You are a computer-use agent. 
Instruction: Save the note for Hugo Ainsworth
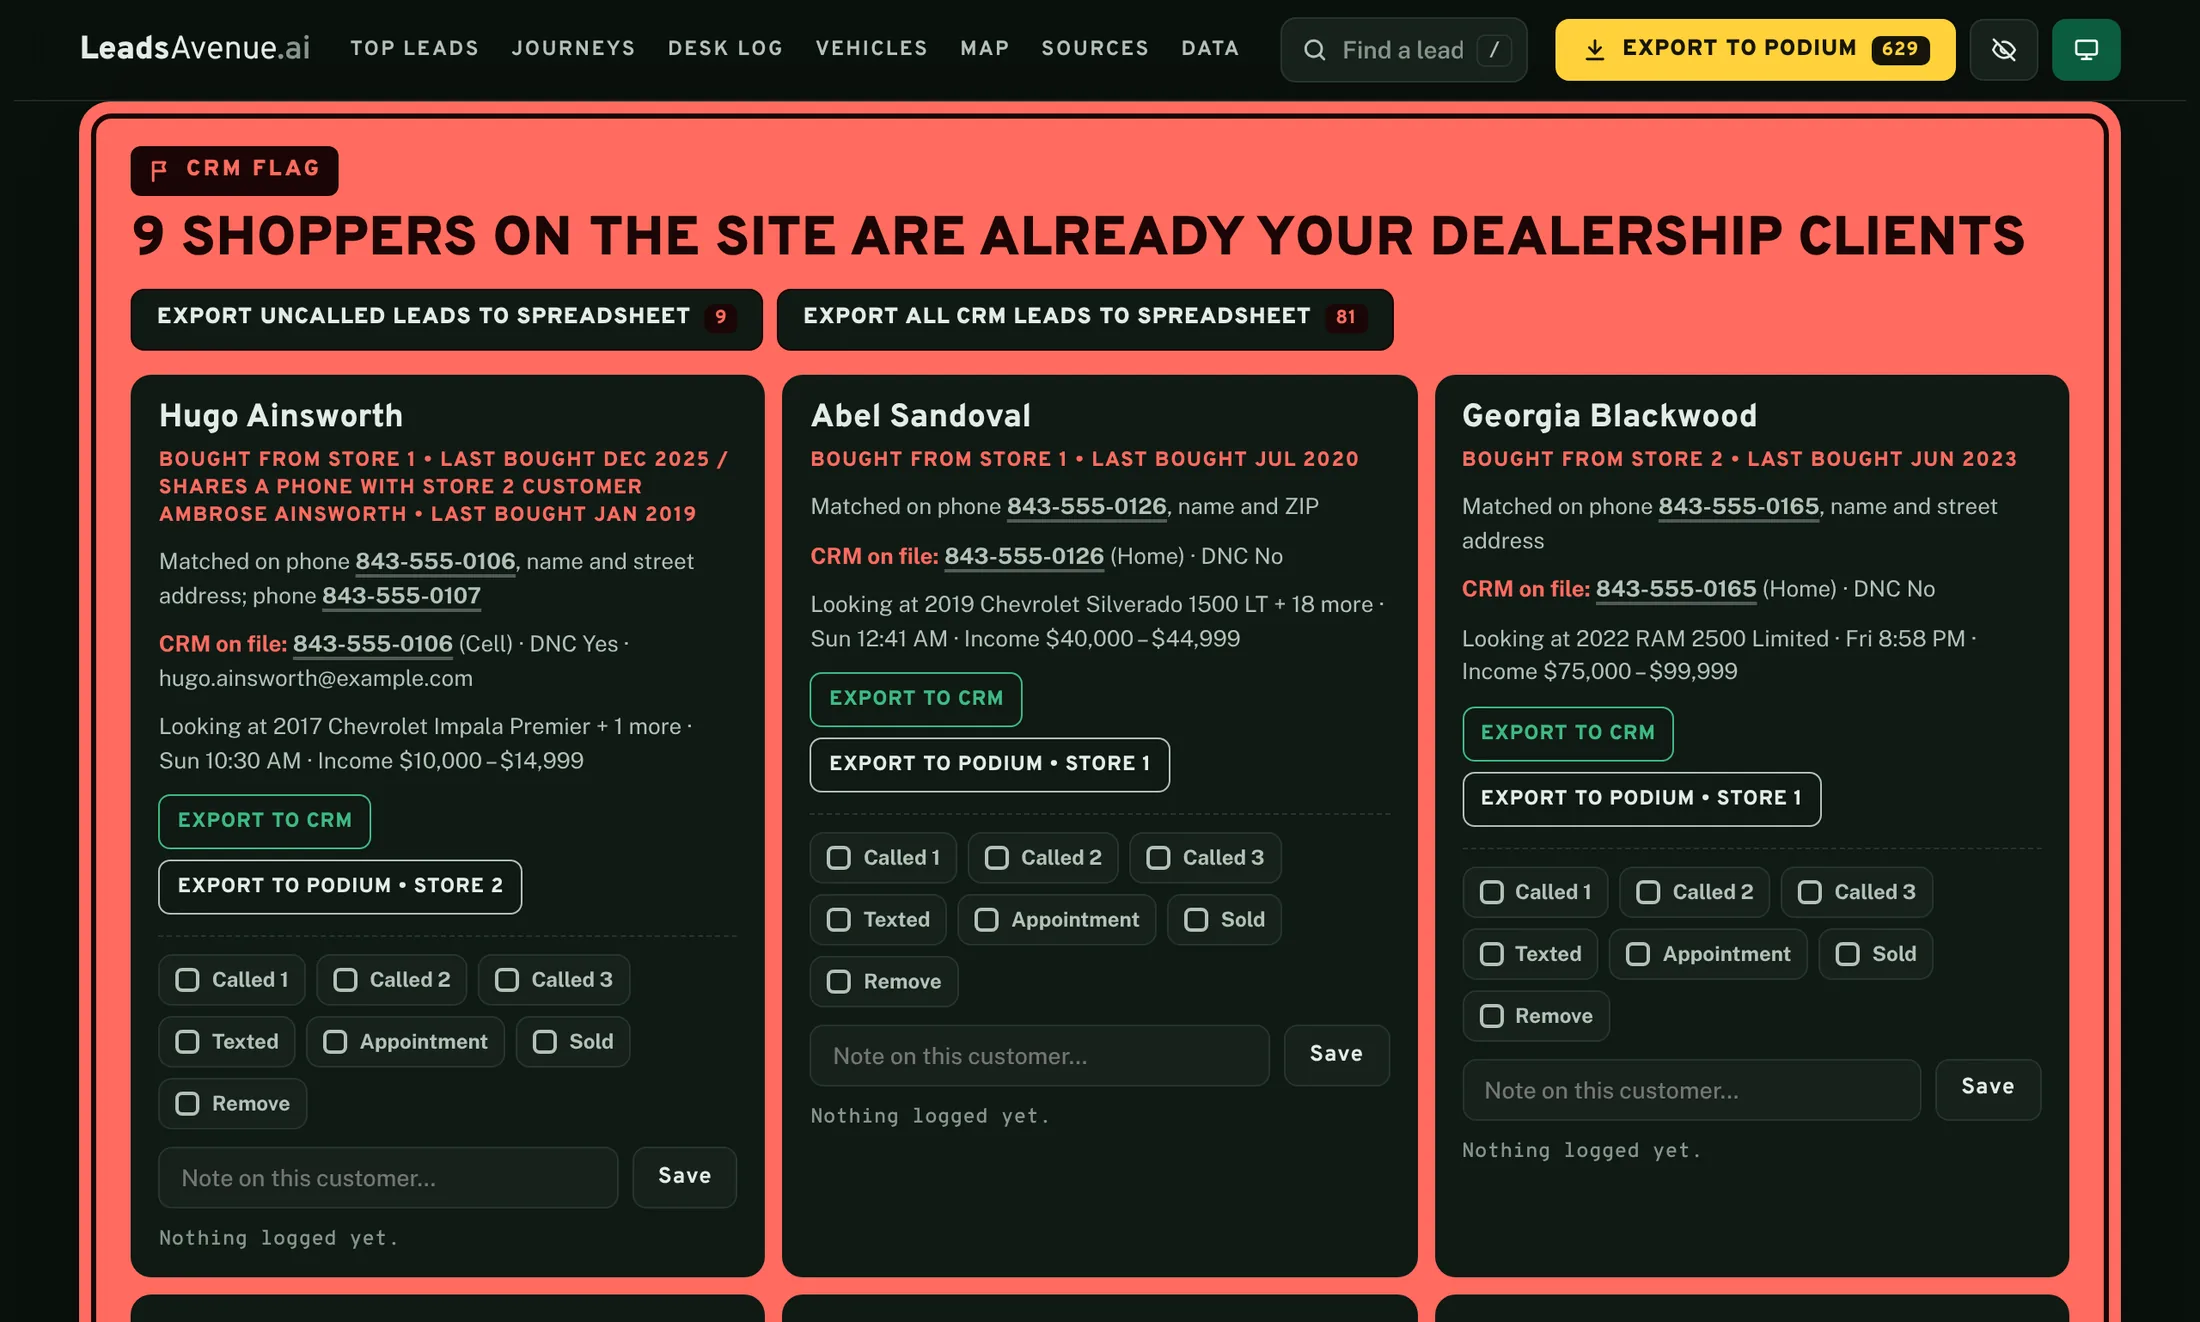click(x=684, y=1177)
